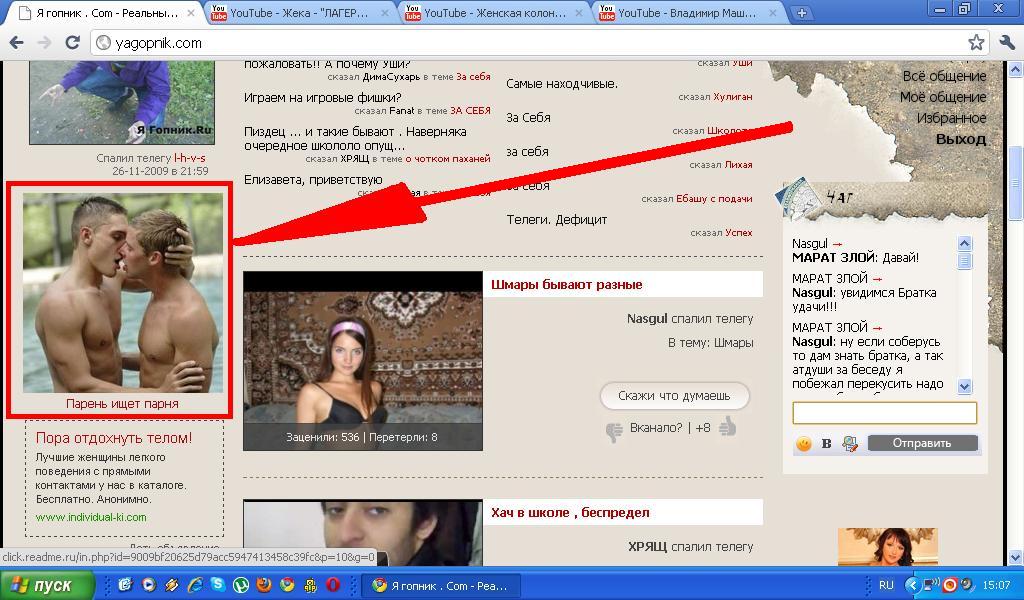This screenshot has height=600, width=1024.
Task: Click Скажи что думаешь button
Action: [x=674, y=396]
